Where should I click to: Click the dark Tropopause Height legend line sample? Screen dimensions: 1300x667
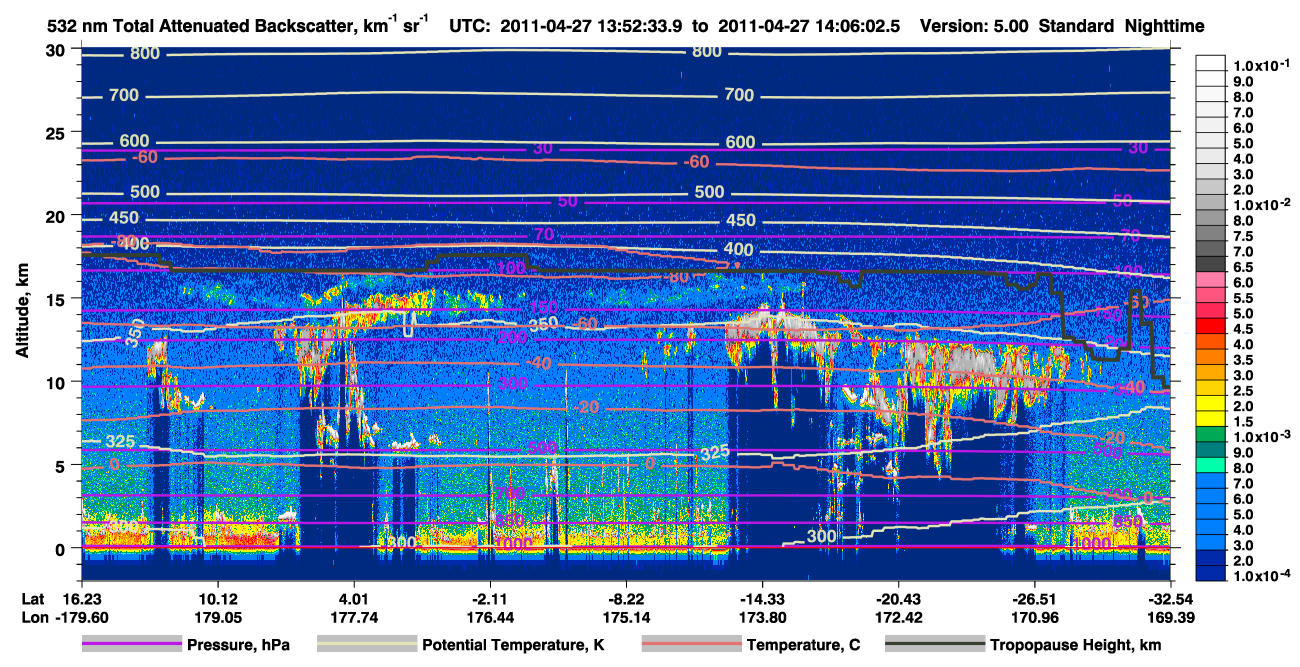point(933,645)
